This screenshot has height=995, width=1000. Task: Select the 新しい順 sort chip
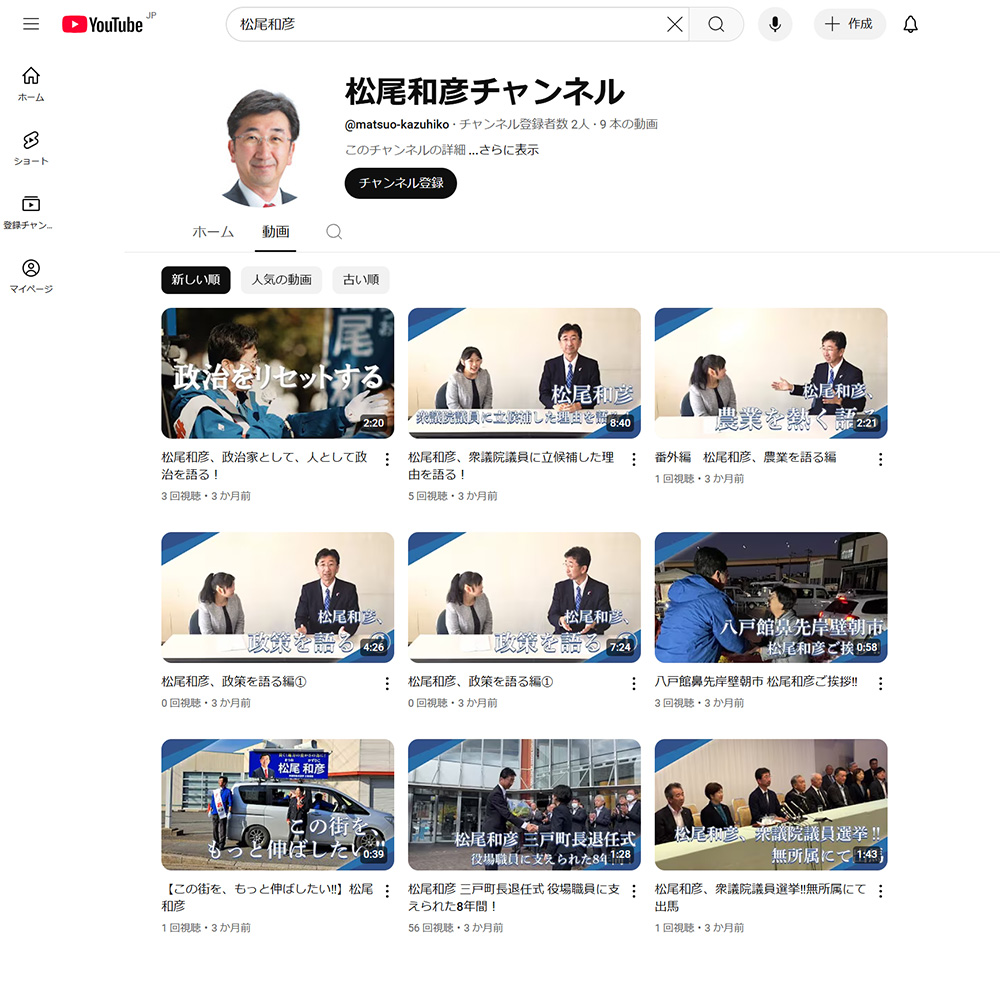[196, 280]
